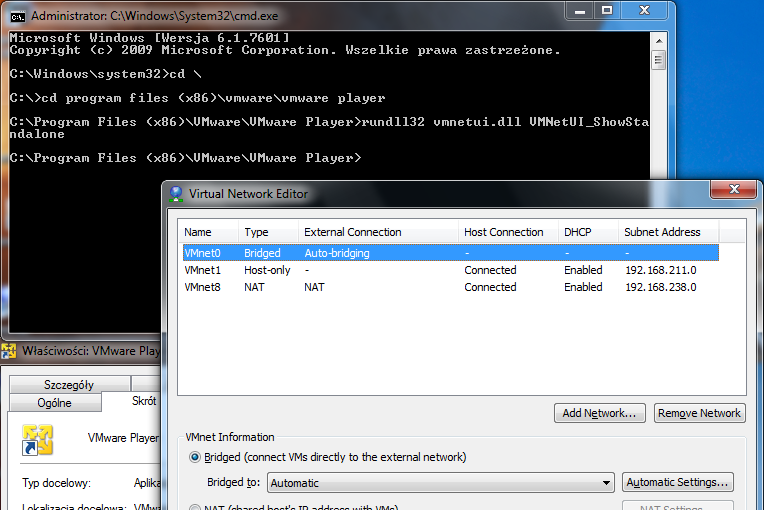Click the Automatic Settings button
Viewport: 764px width, 510px height.
(677, 482)
